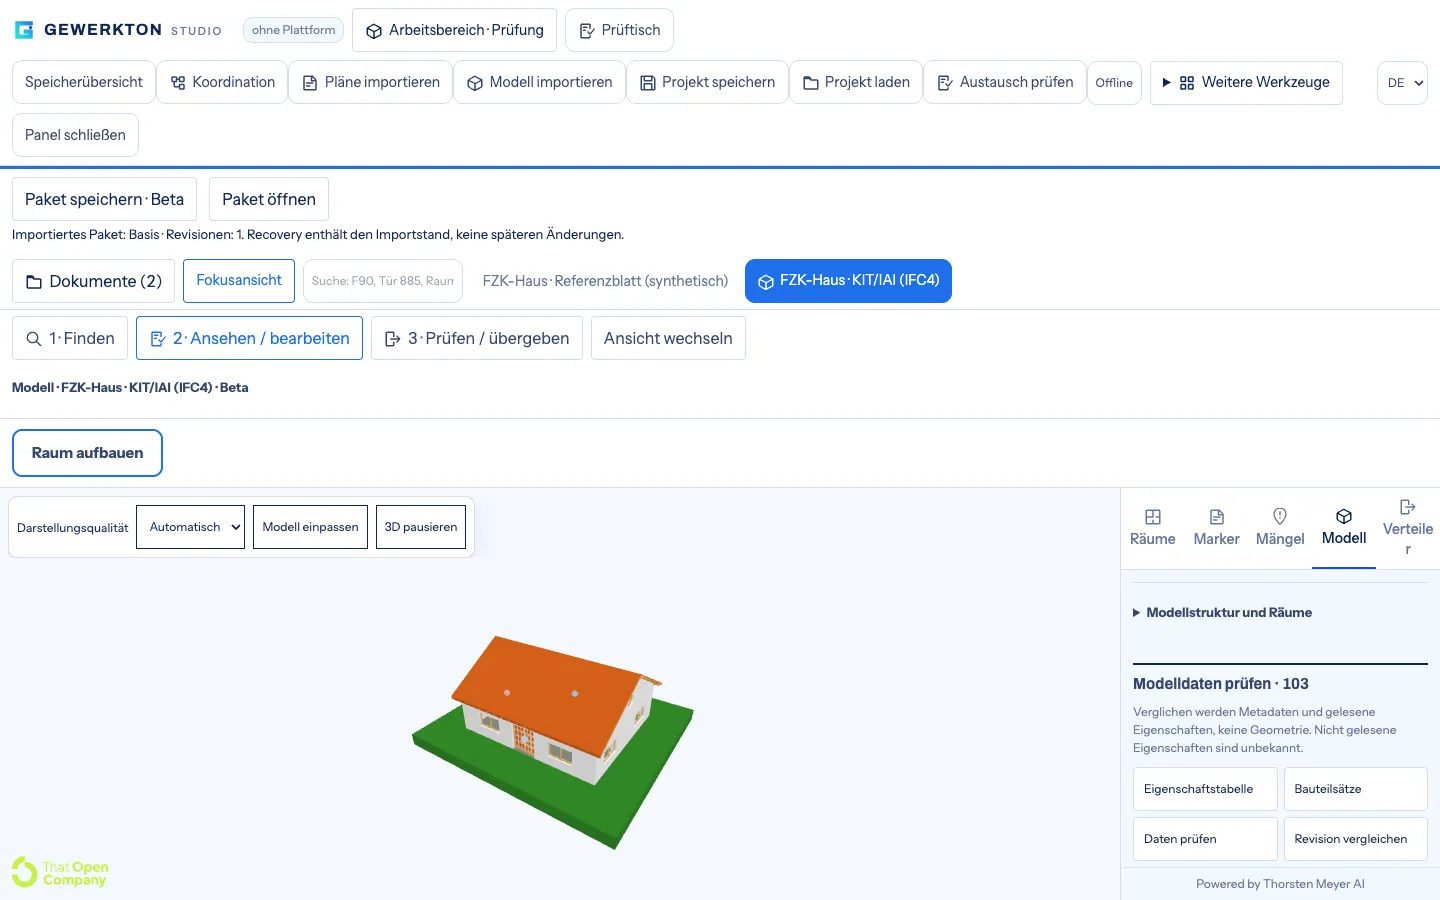Viewport: 1440px width, 900px height.
Task: Open the Speicherübersicht
Action: 84,82
